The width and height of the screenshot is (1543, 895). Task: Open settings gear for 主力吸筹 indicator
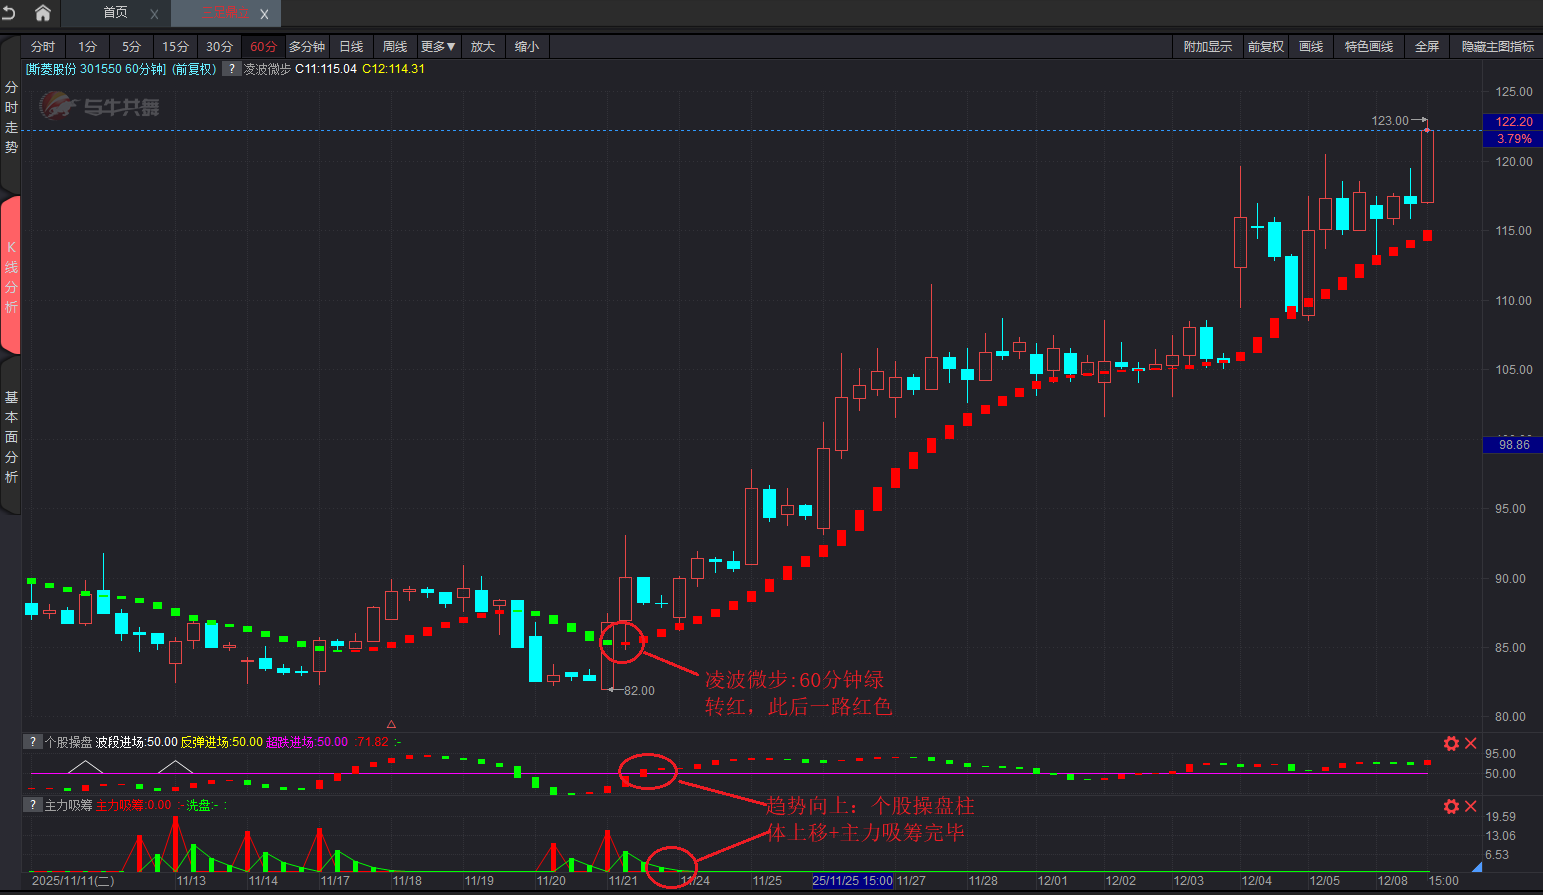point(1451,806)
